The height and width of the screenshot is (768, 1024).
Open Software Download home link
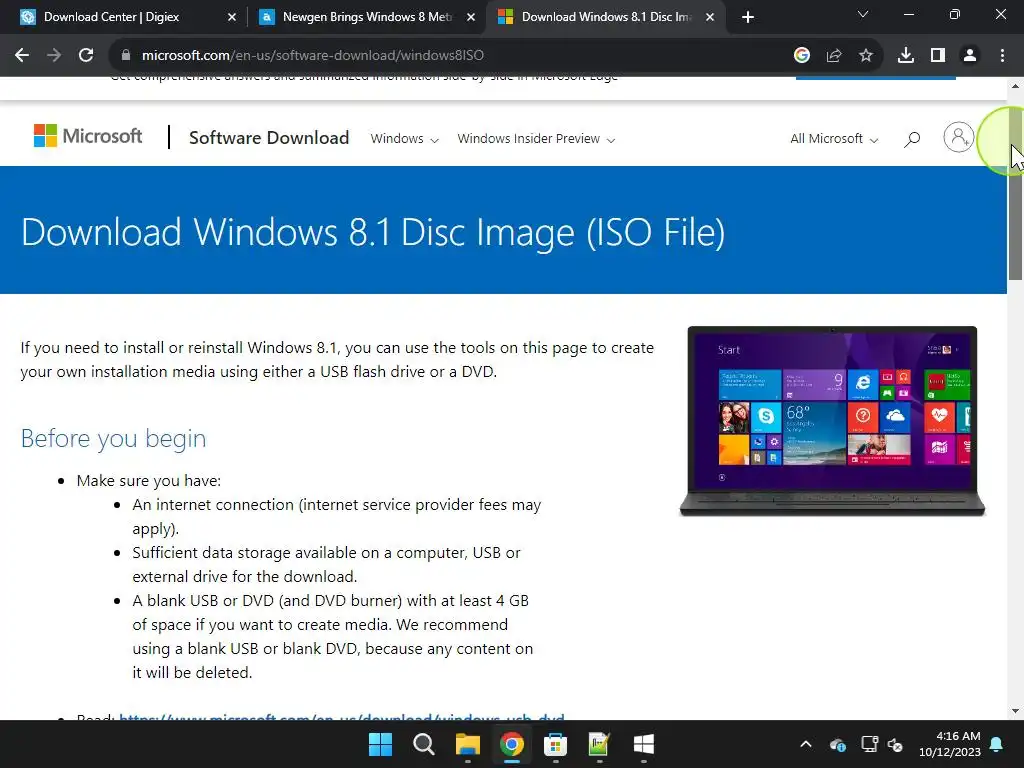(x=269, y=138)
